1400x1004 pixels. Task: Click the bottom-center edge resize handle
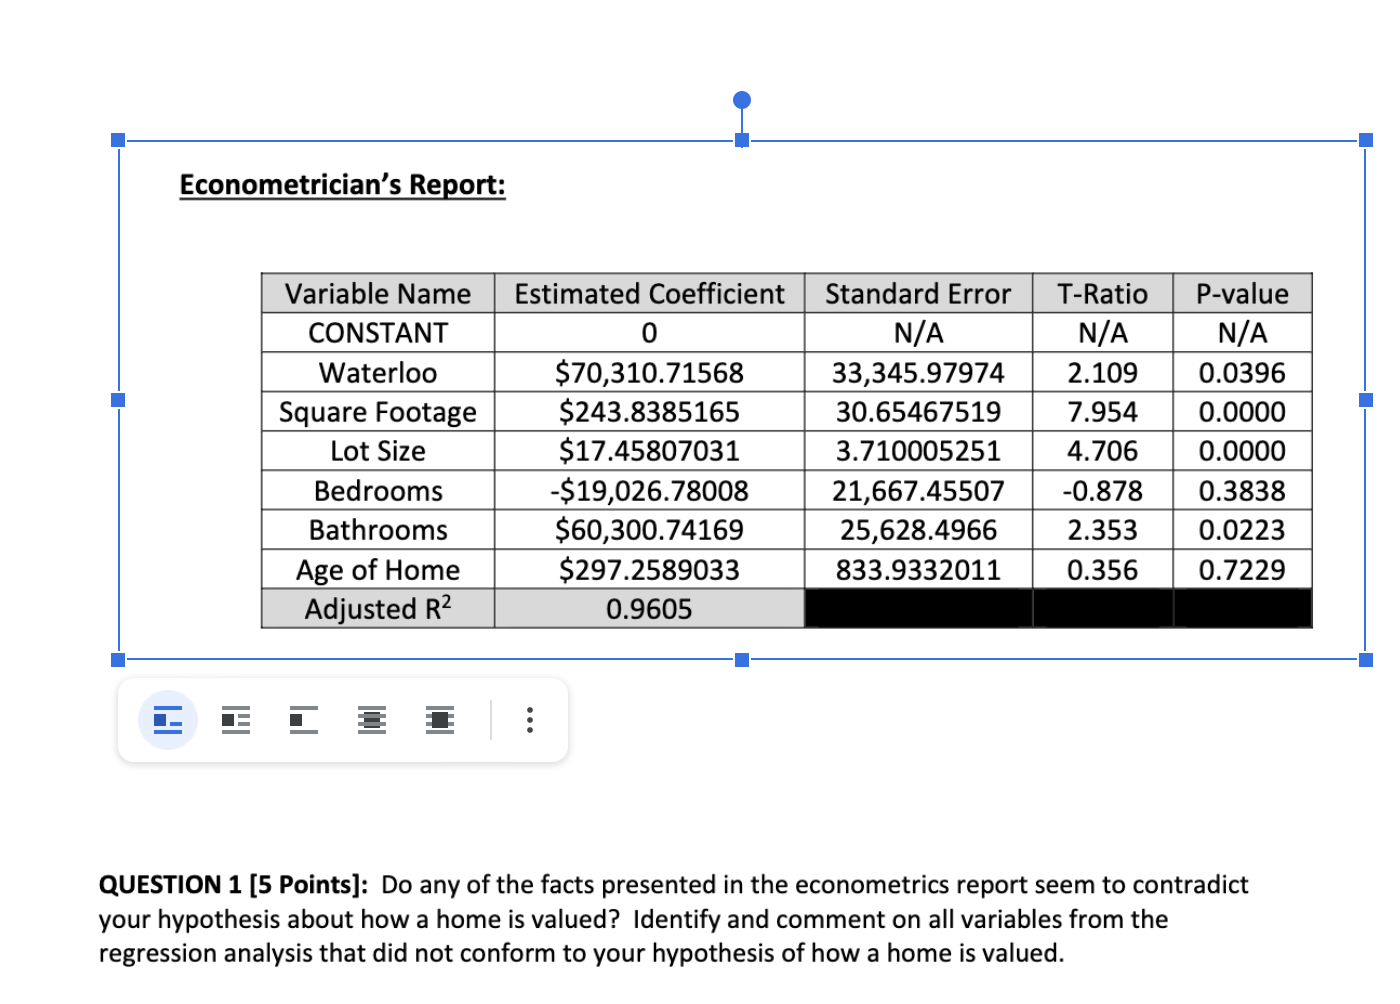click(x=742, y=660)
